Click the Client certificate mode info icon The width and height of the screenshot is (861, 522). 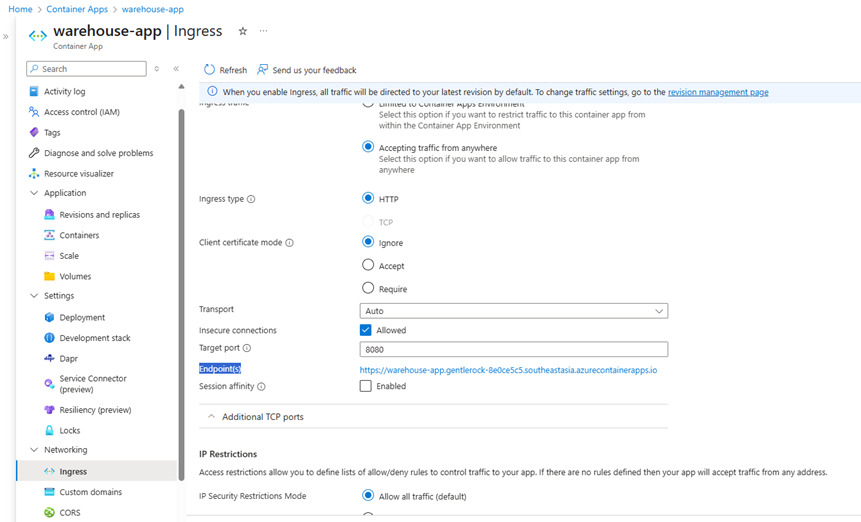pyautogui.click(x=289, y=243)
